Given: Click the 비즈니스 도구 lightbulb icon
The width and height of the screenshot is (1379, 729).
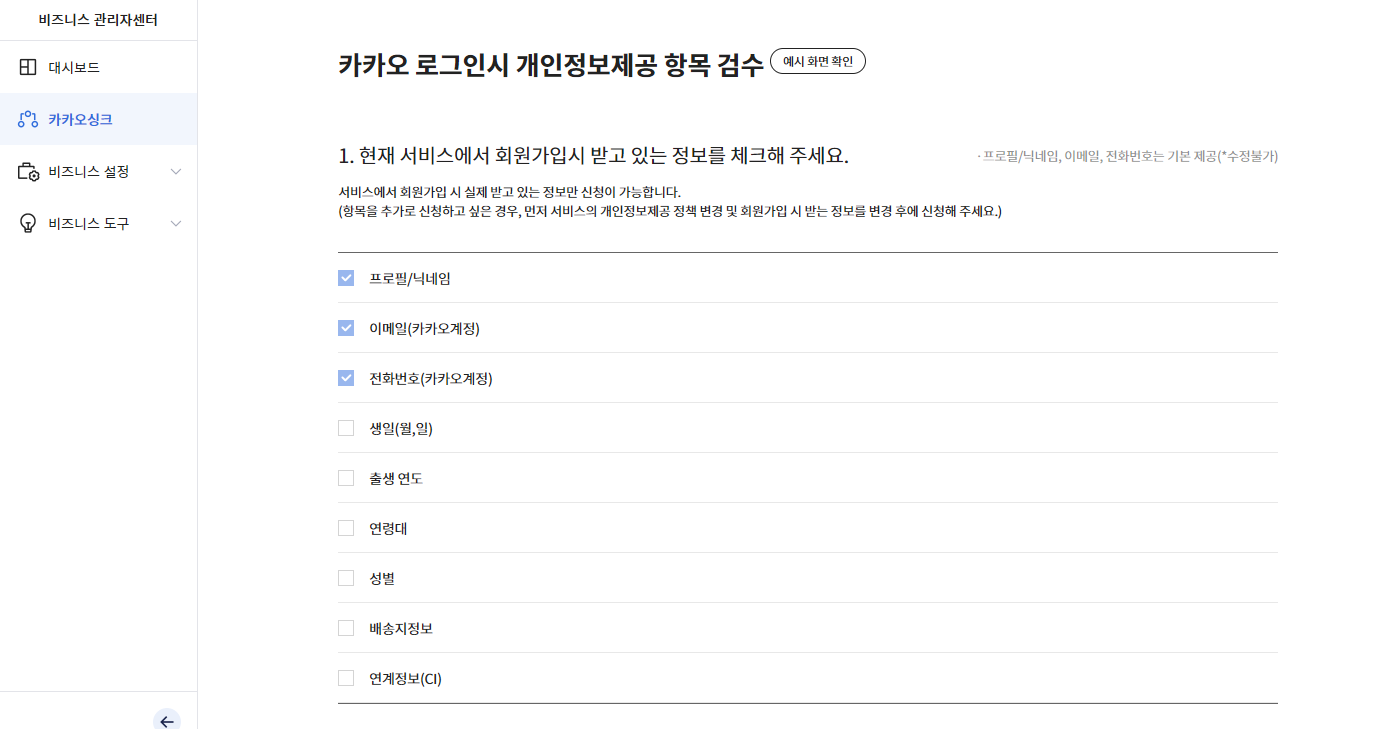Looking at the screenshot, I should [x=28, y=223].
